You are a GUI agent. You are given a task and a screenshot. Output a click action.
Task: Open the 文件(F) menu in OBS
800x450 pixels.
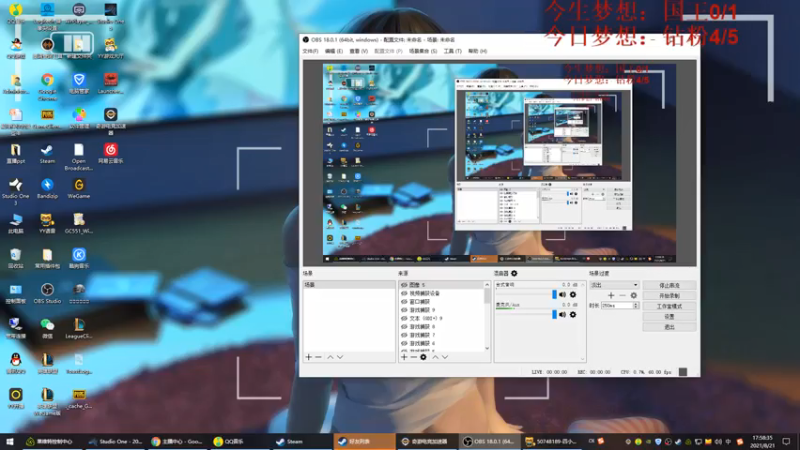[310, 51]
